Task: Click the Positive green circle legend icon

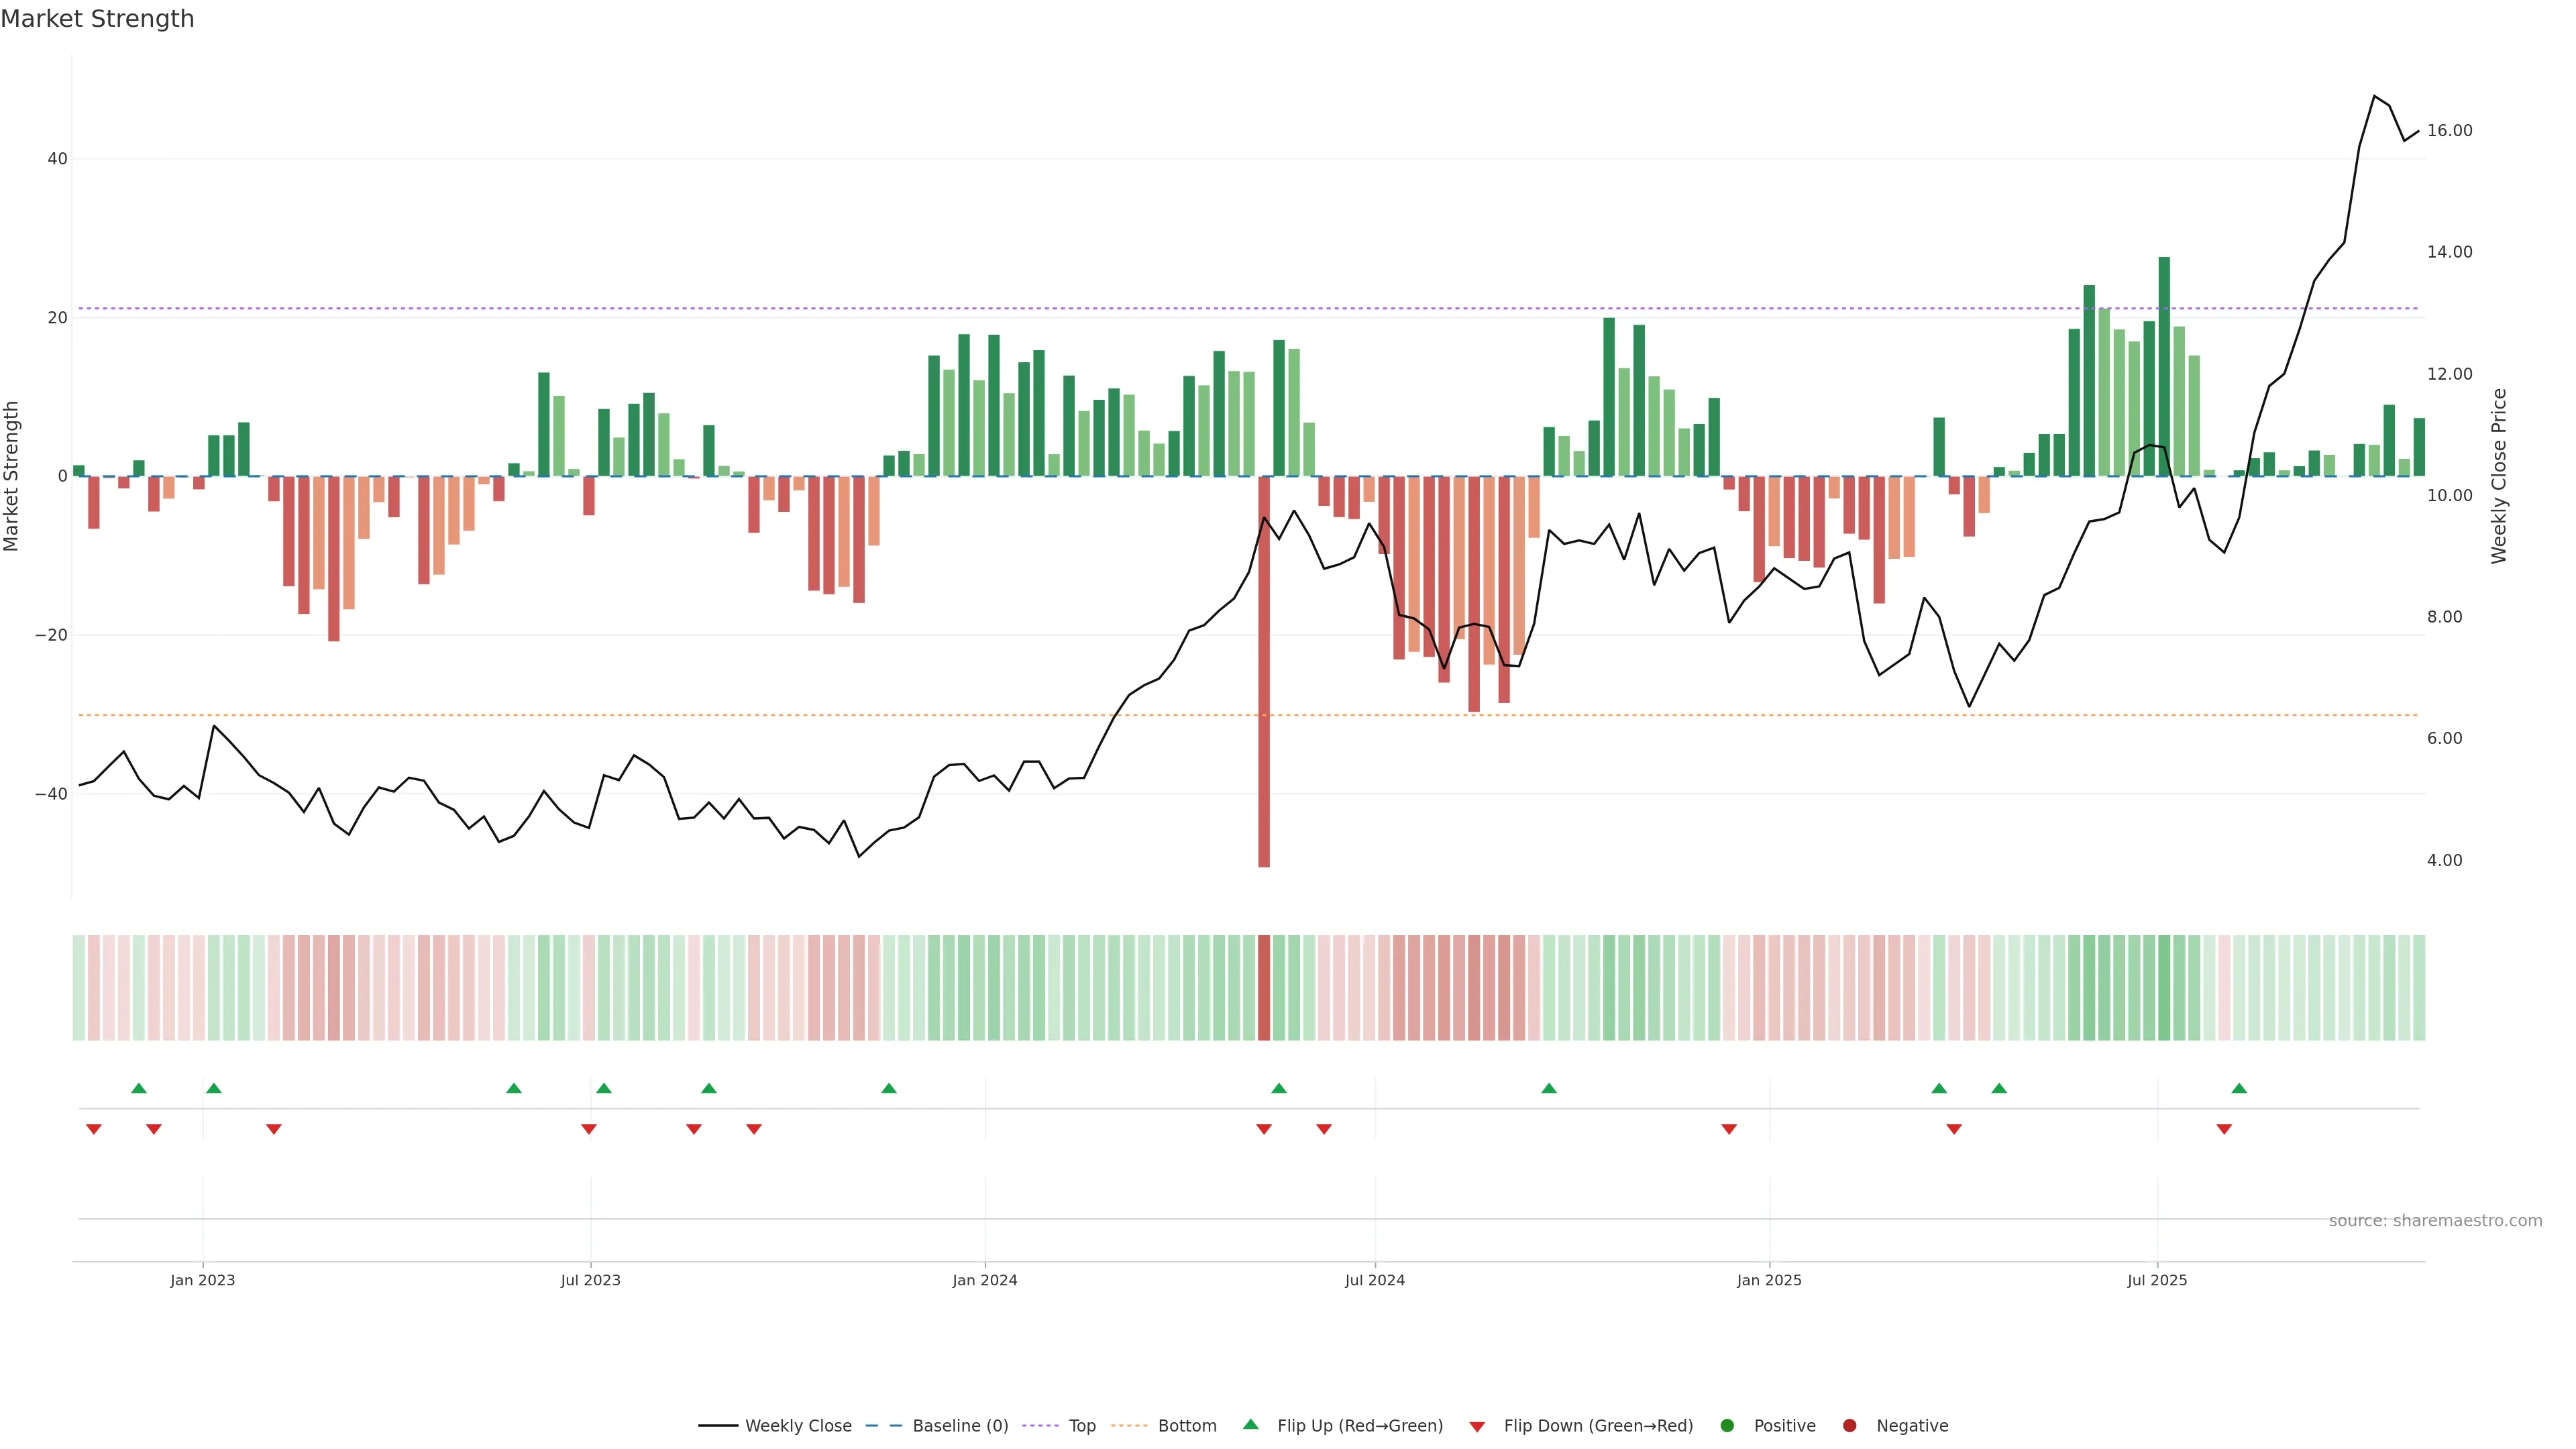Action: [x=1727, y=1425]
